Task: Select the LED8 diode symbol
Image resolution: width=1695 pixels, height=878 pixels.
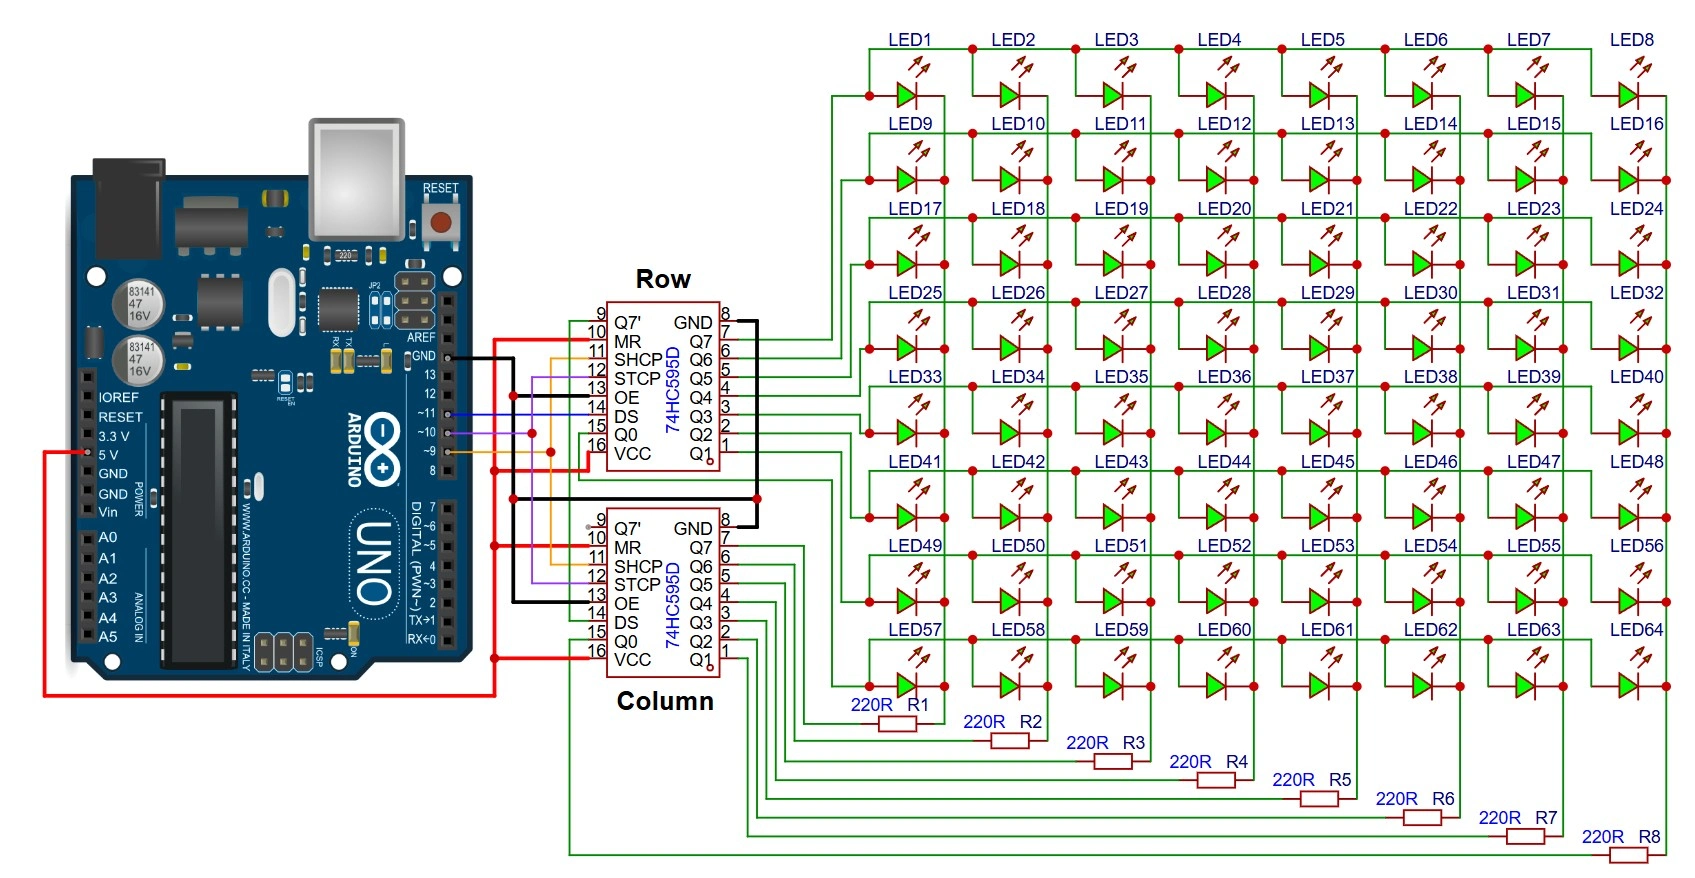Action: [1628, 95]
